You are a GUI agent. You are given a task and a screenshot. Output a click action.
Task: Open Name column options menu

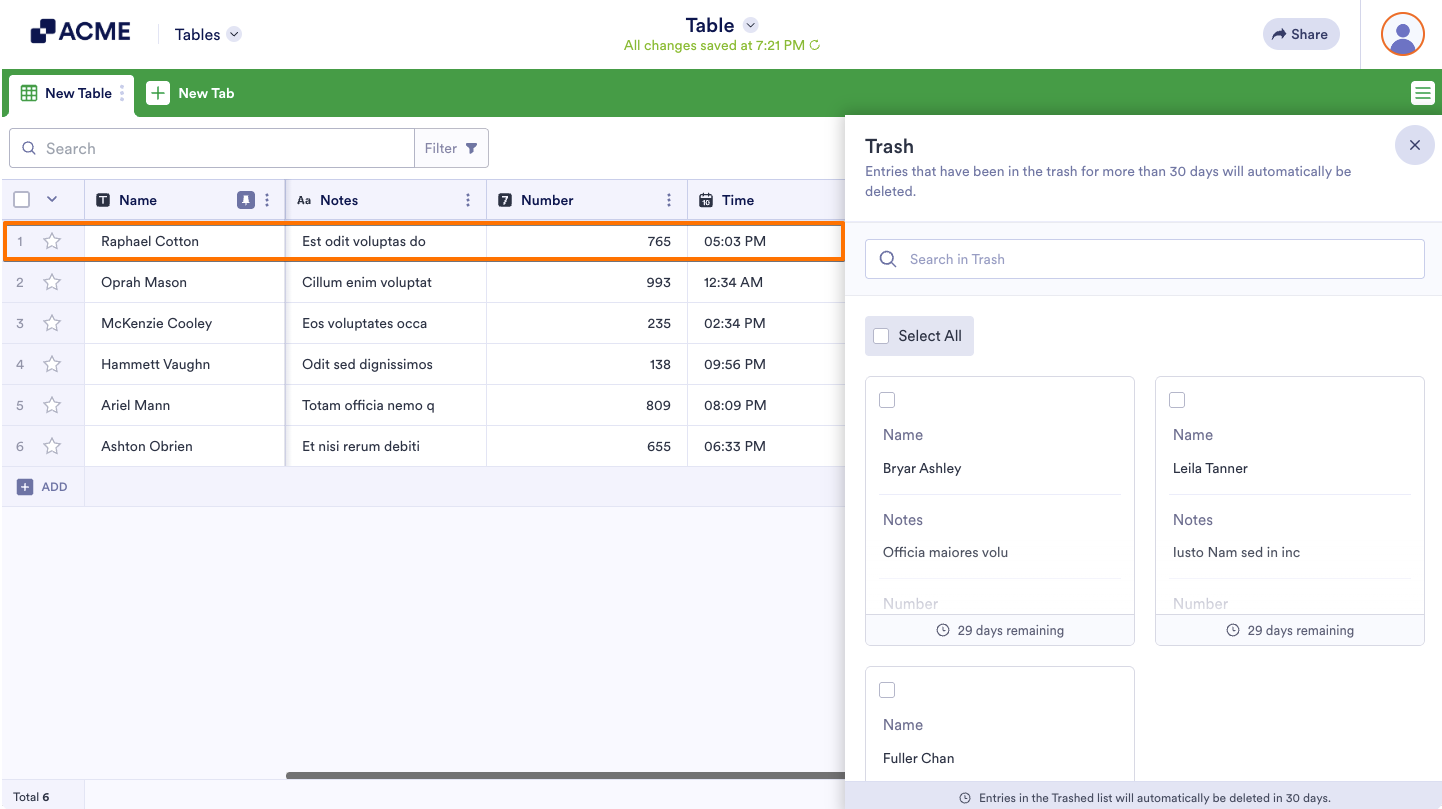267,200
